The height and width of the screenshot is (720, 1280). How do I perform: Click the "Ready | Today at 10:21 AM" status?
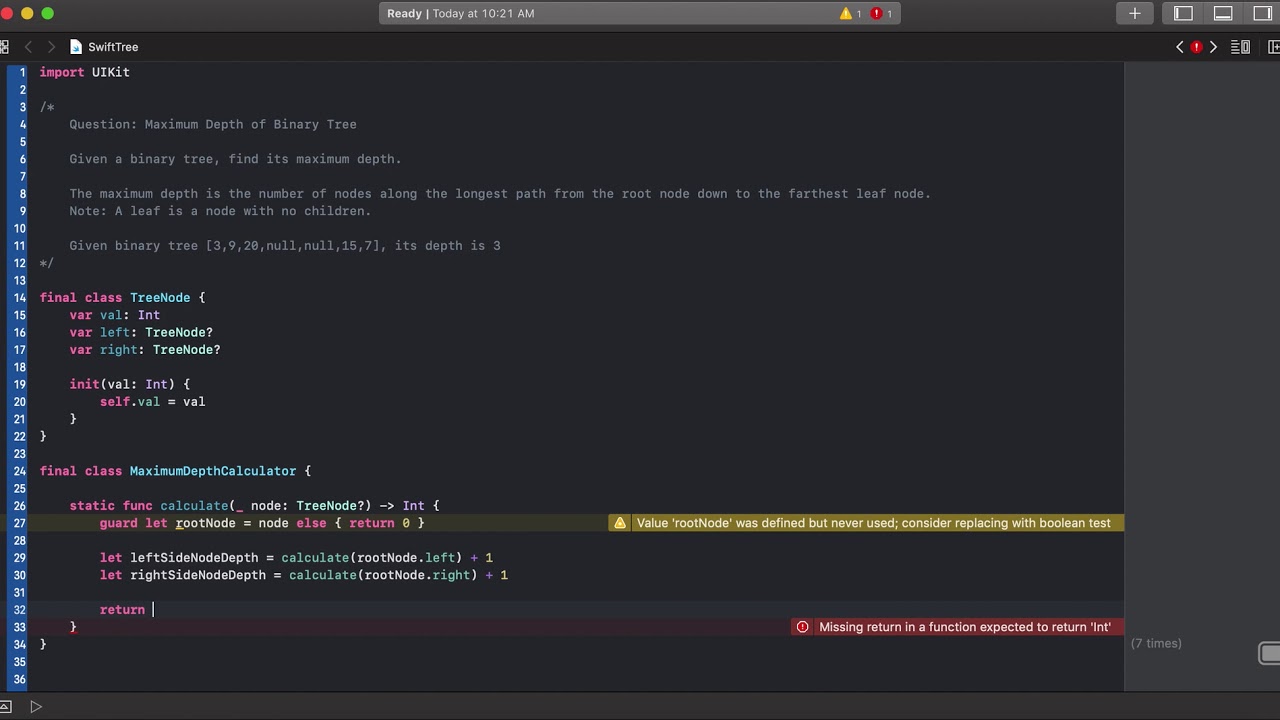pos(461,13)
